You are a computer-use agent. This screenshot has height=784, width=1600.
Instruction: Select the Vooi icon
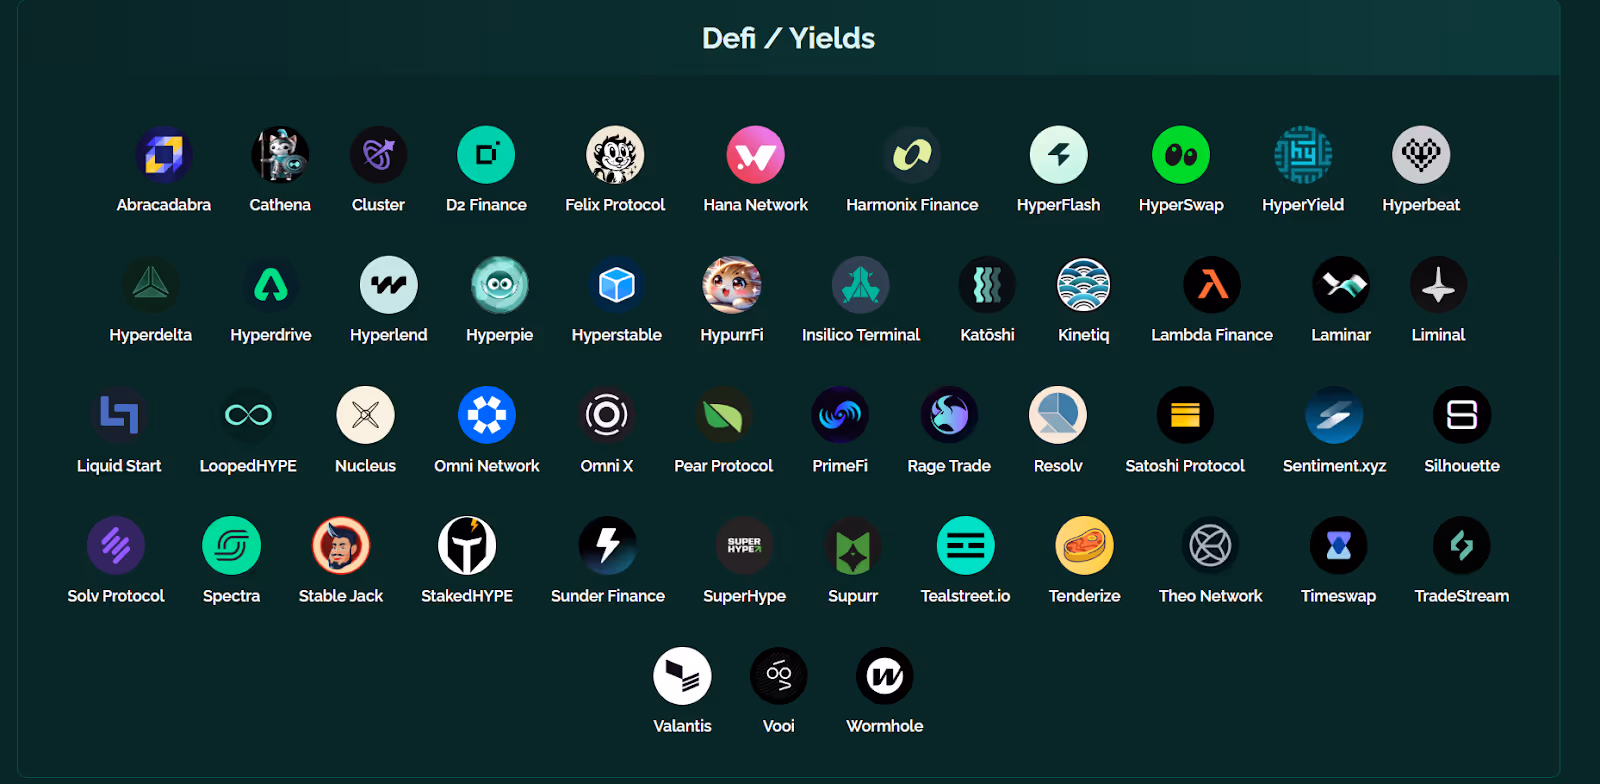(779, 676)
